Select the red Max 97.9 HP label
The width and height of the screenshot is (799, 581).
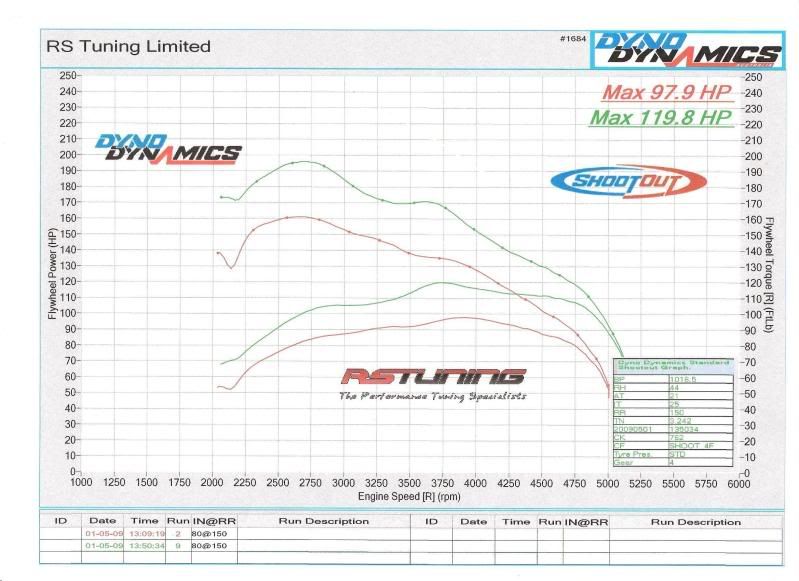(x=667, y=92)
